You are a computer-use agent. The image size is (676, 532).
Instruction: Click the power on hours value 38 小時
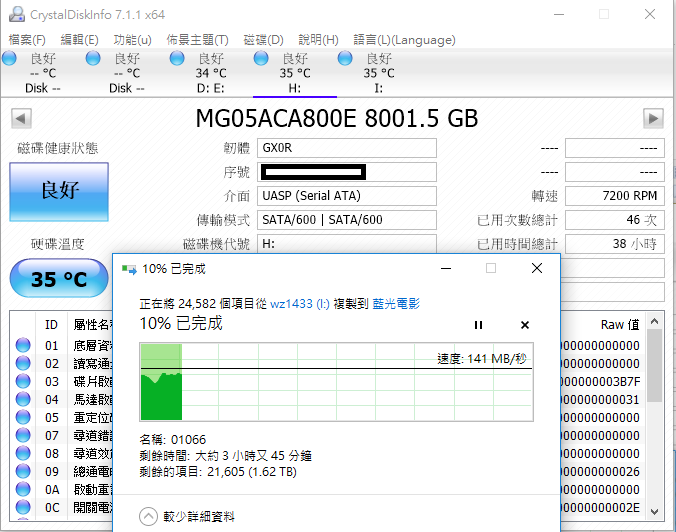[614, 244]
